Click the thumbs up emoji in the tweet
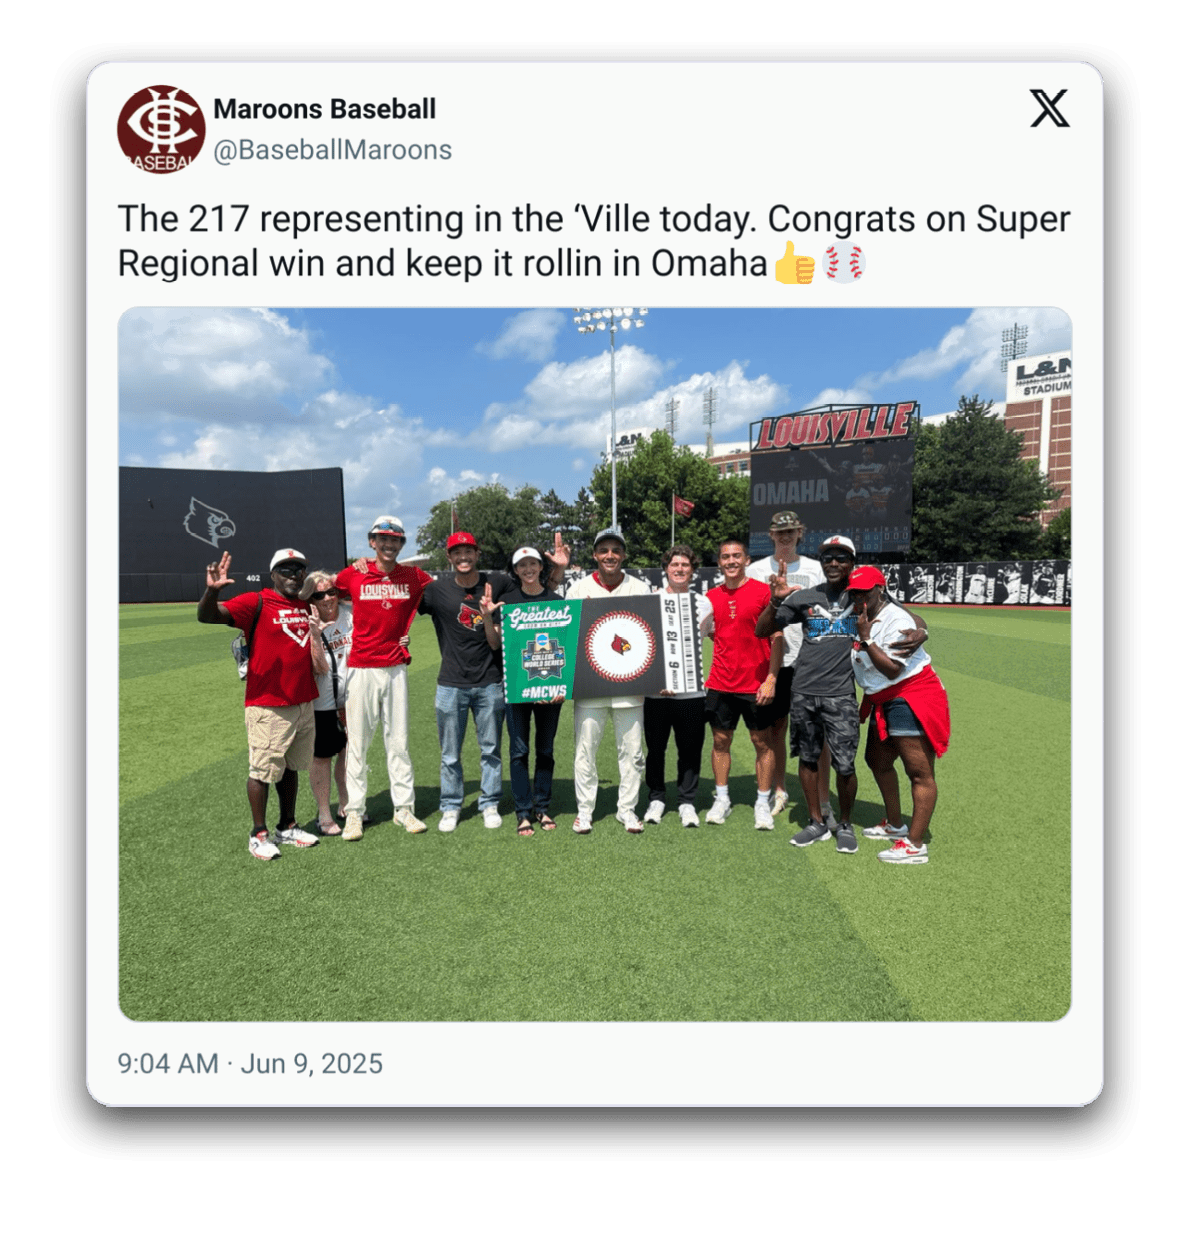Screen dimensions: 1190x1239 click(x=795, y=263)
